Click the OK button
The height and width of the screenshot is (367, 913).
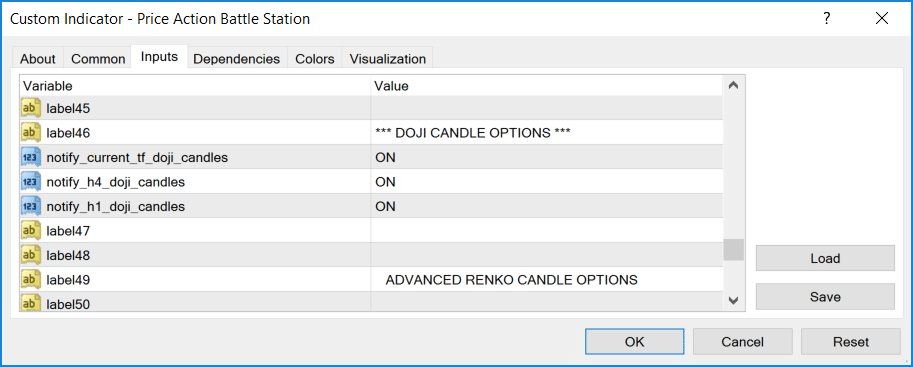click(634, 342)
